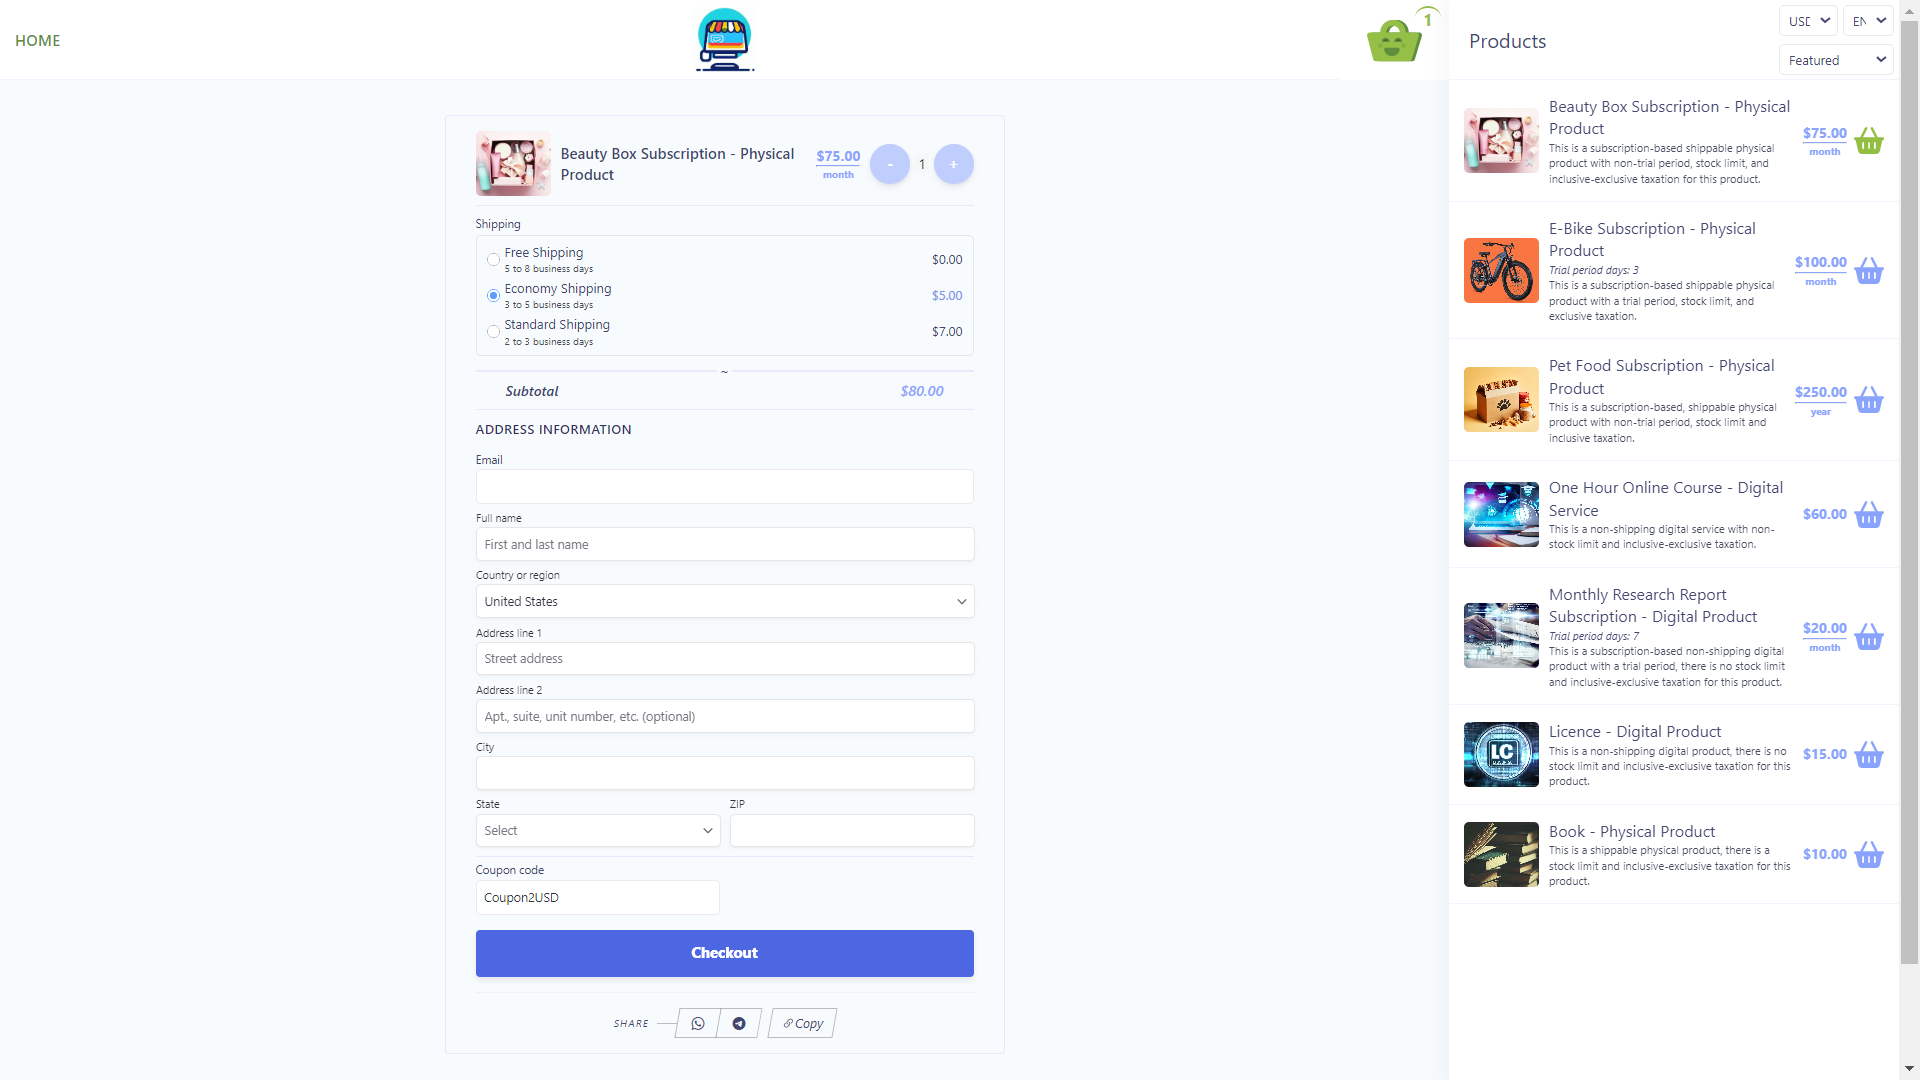The image size is (1920, 1080).
Task: Increase Beauty Box quantity with plus button
Action: coord(953,164)
